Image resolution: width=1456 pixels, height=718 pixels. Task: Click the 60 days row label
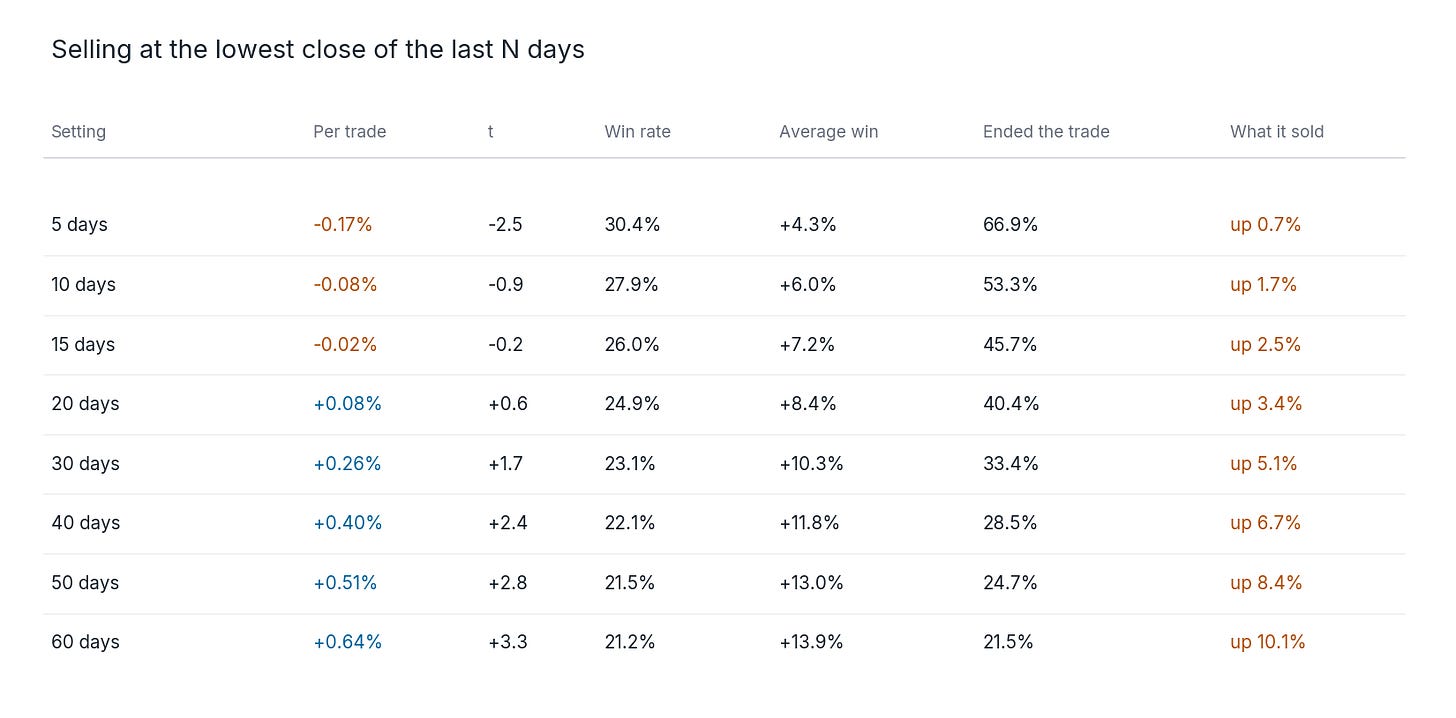point(85,642)
